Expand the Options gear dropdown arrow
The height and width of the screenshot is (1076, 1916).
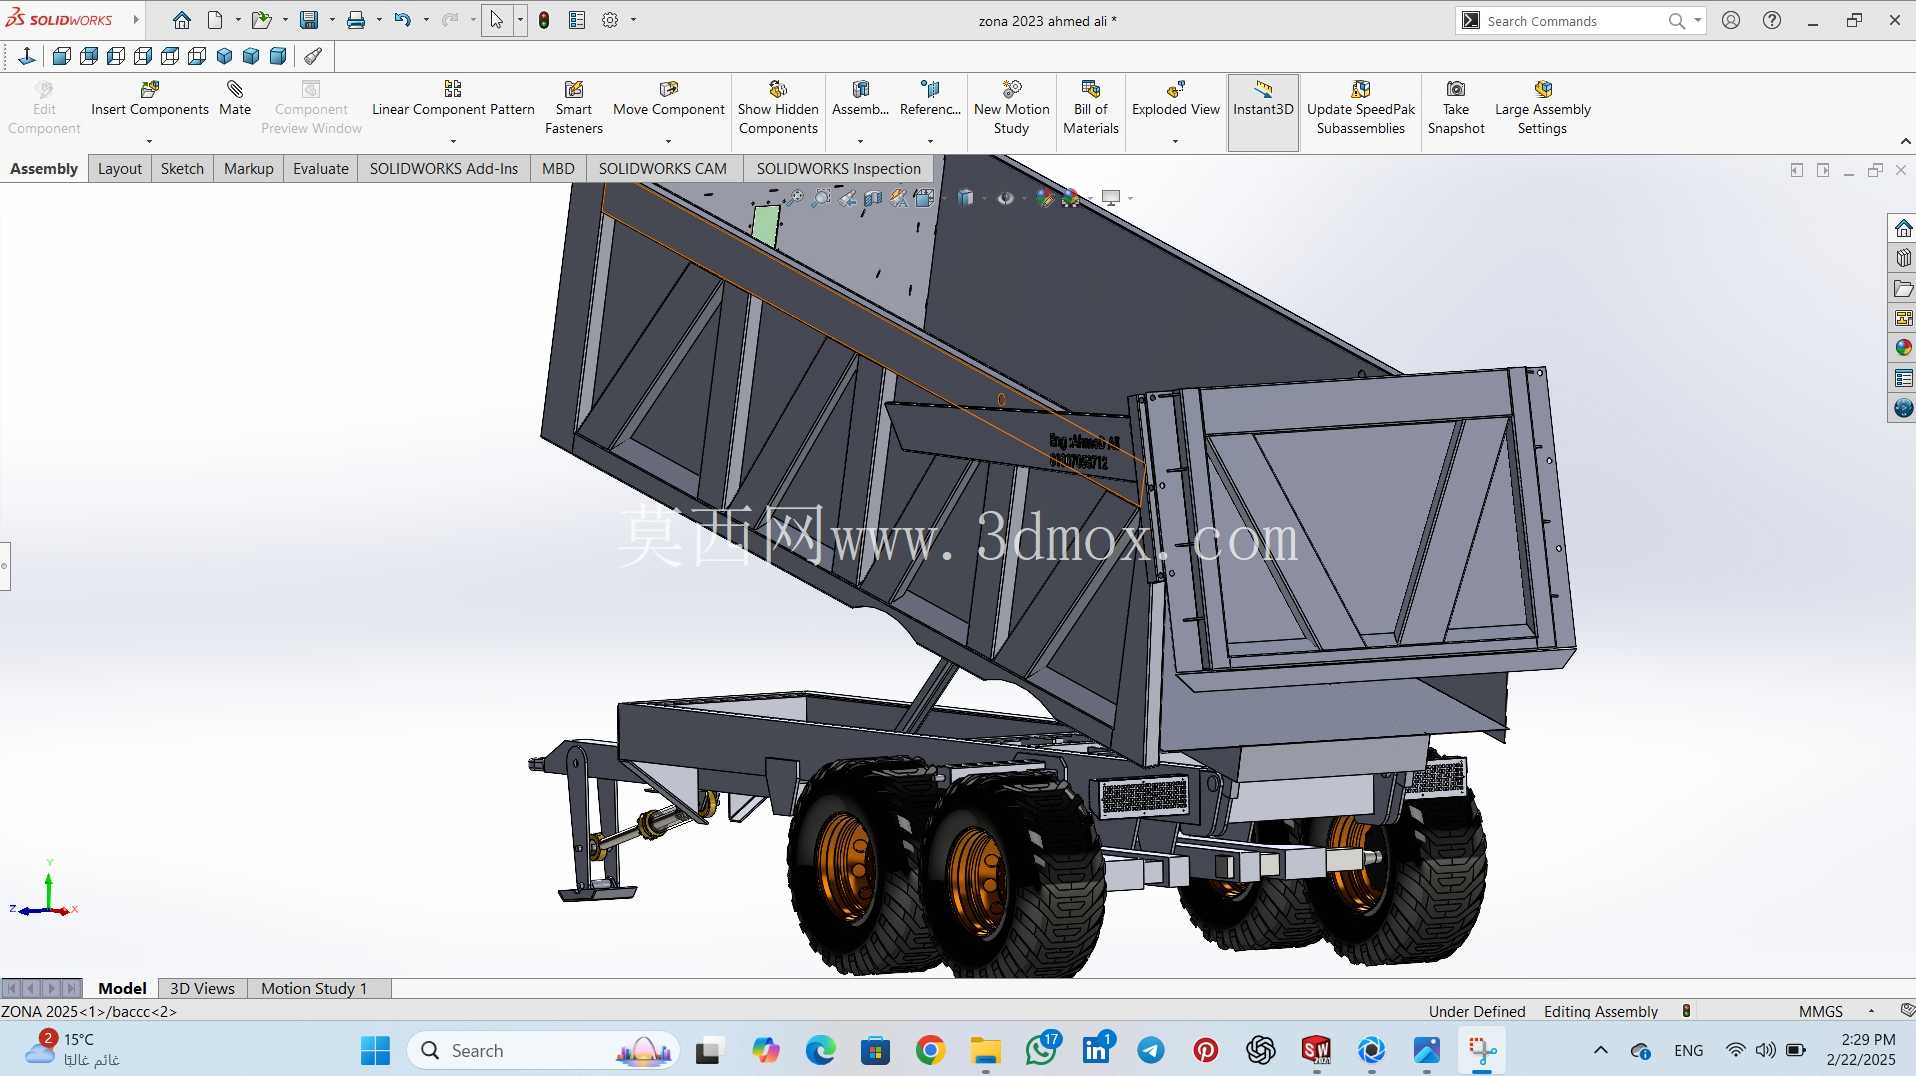click(x=633, y=20)
